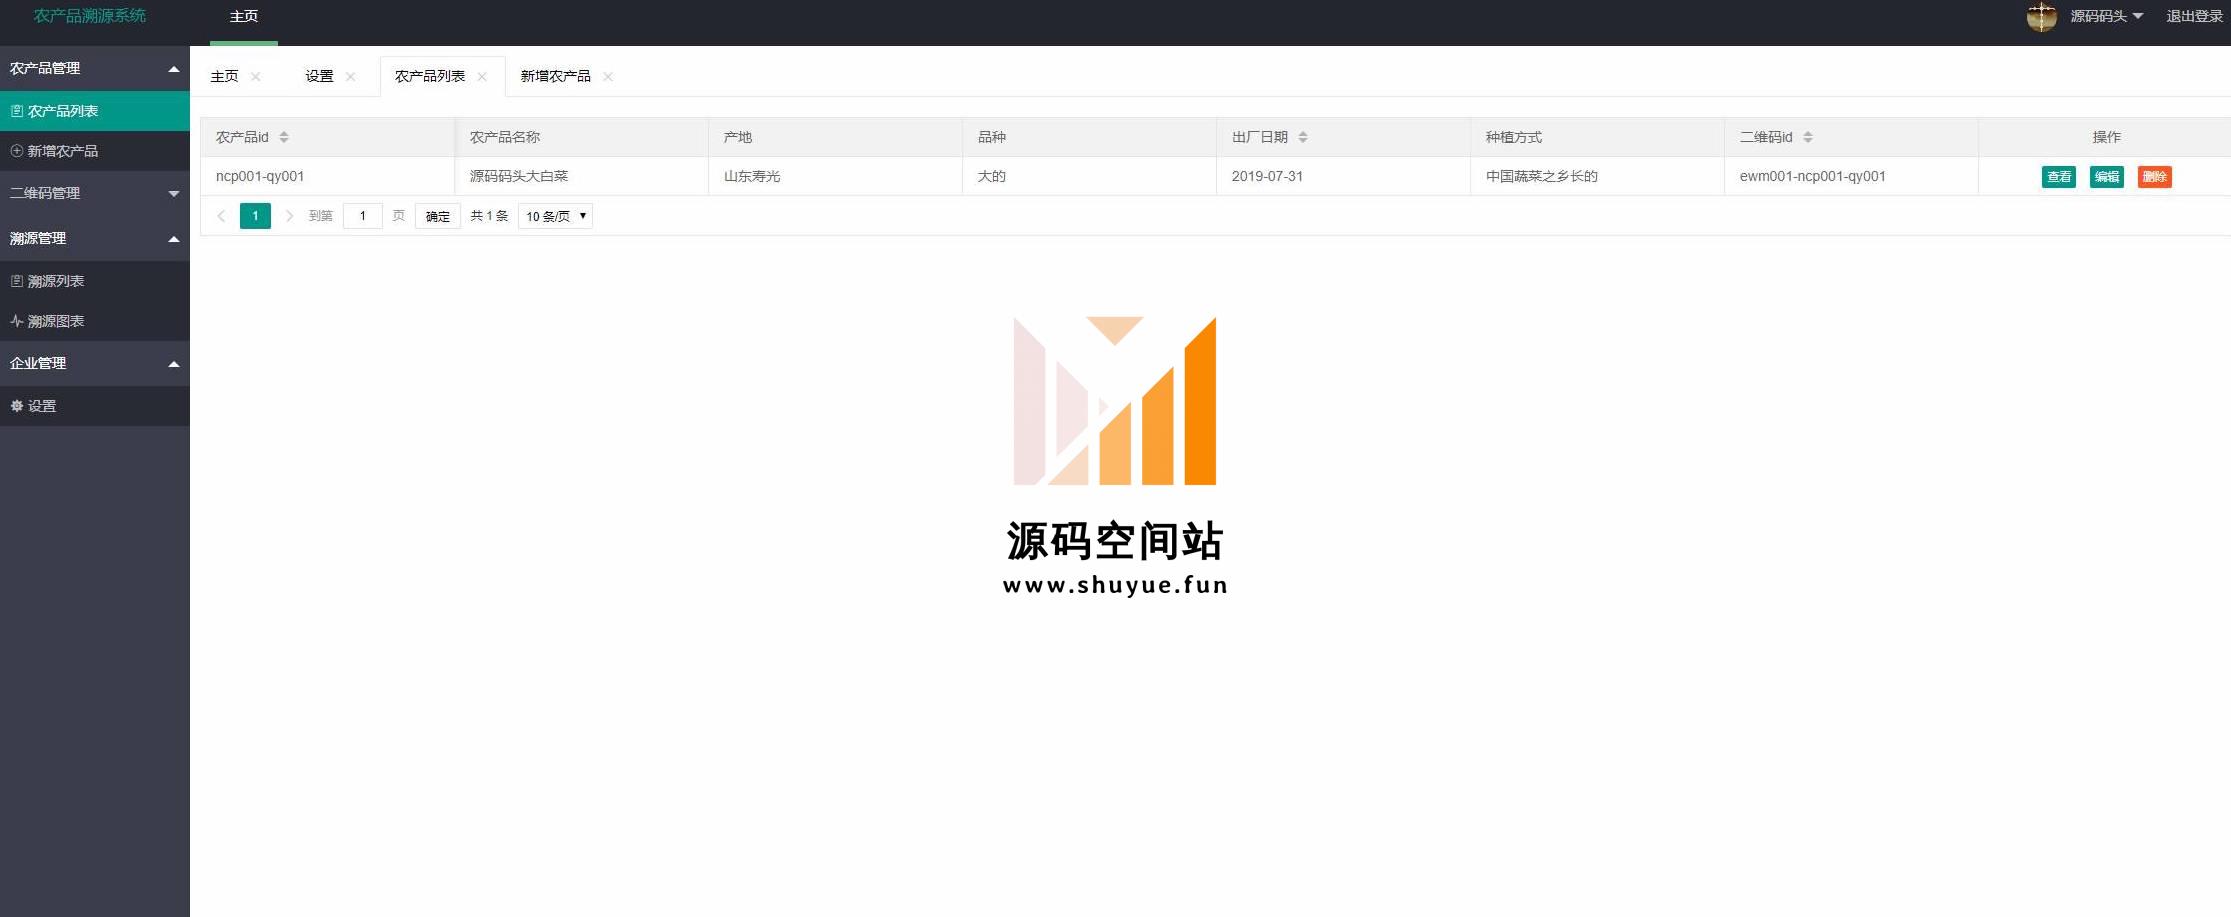Click 操作 column header
Image resolution: width=2231 pixels, height=917 pixels.
pos(2106,137)
